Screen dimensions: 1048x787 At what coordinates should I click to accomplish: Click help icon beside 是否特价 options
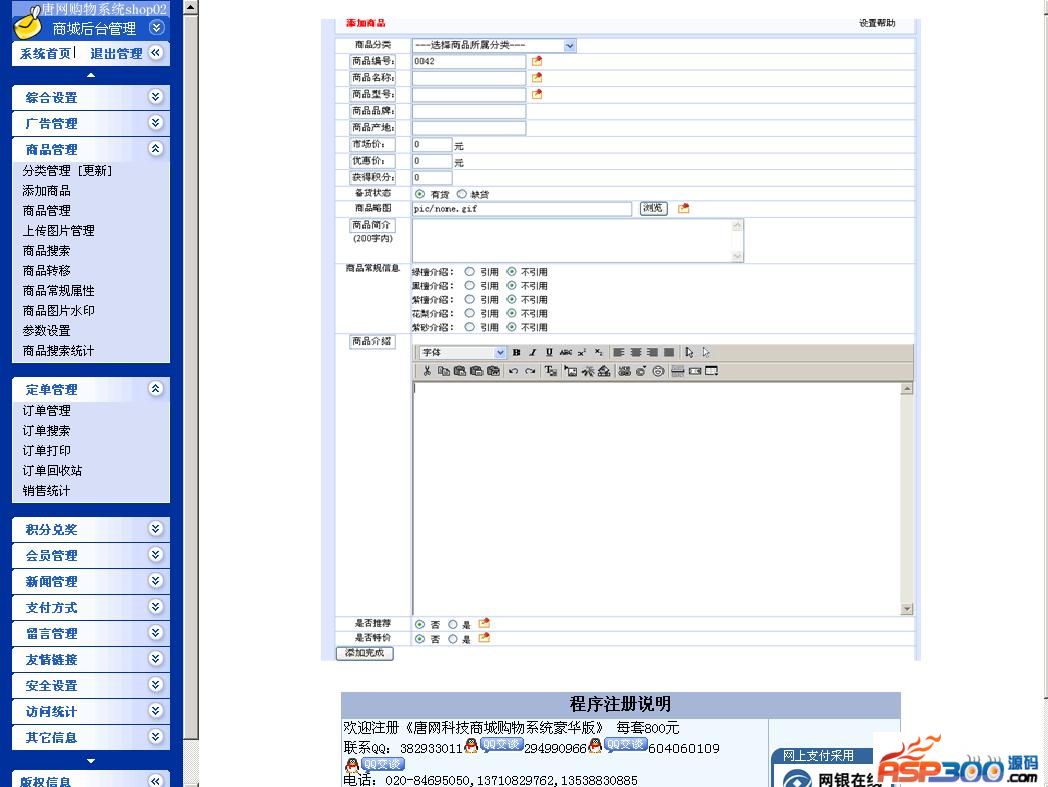[485, 638]
